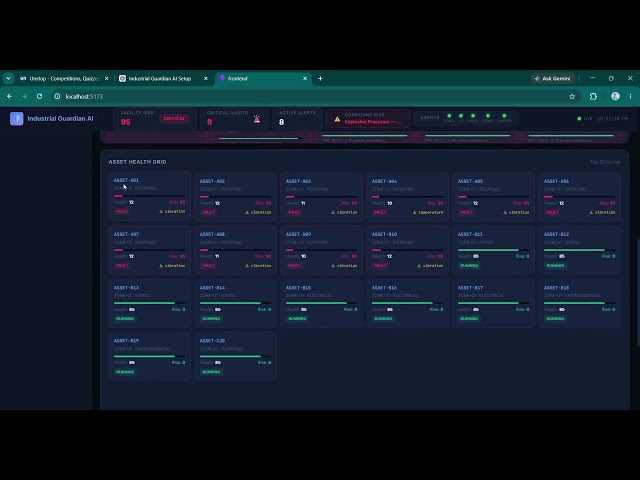Click the green health bar on asset 14
The height and width of the screenshot is (480, 640).
[x=236, y=303]
